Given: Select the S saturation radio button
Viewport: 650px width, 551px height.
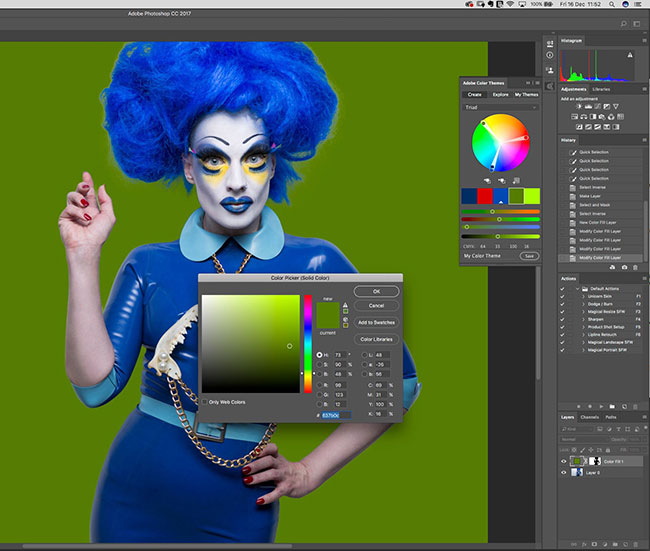Looking at the screenshot, I should click(319, 366).
